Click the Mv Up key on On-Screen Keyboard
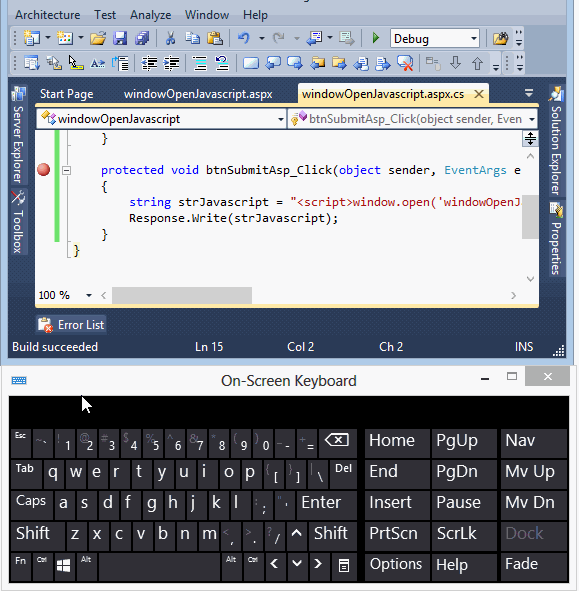Viewport: 579px width, 591px height. click(534, 474)
